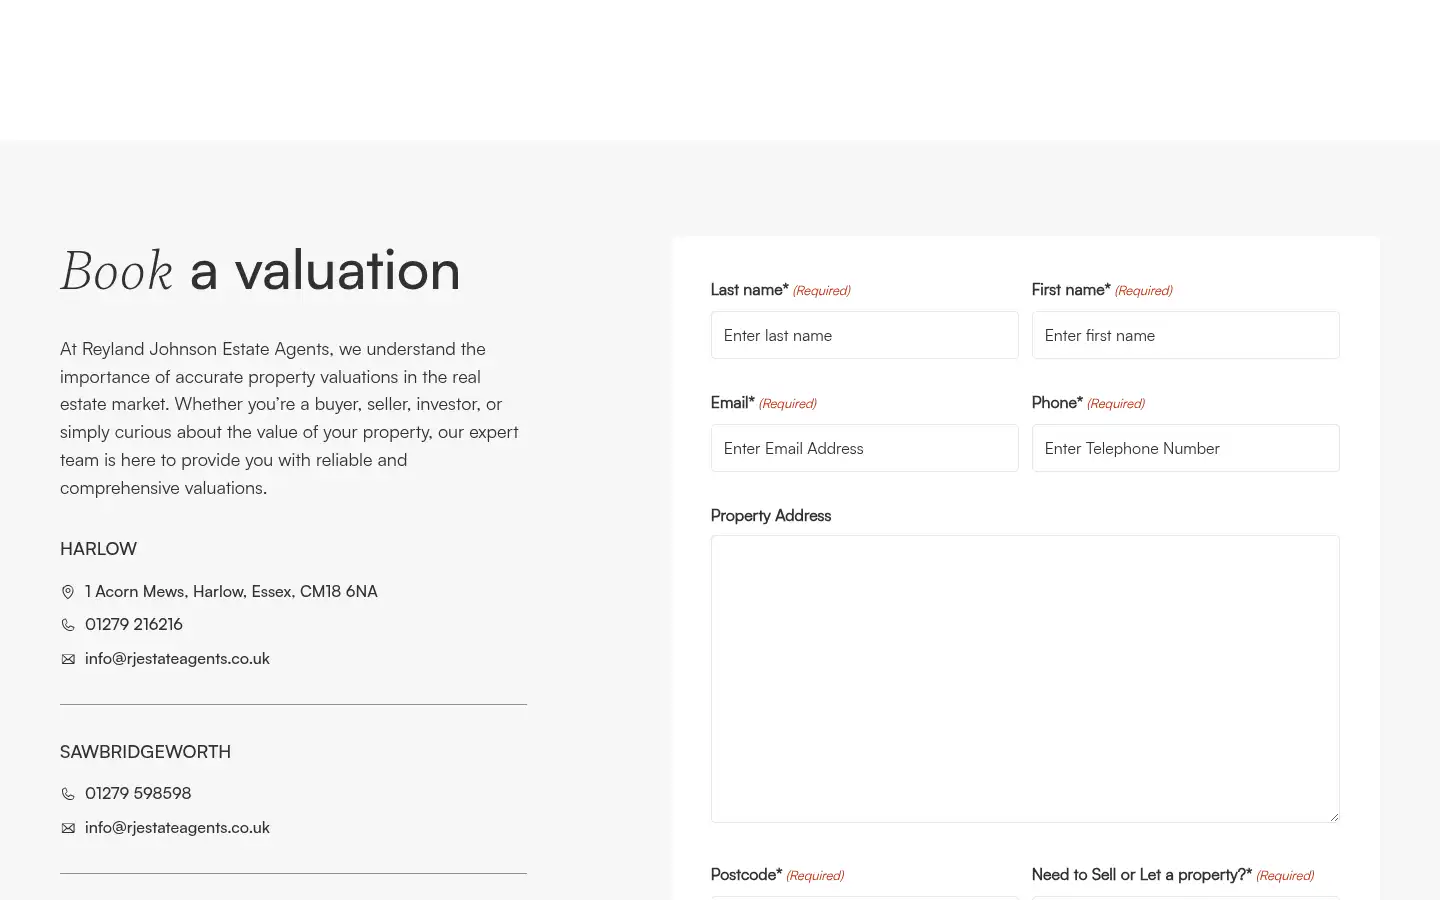Click into the Telephone Number field
Screen dimensions: 1440x900
(1185, 448)
